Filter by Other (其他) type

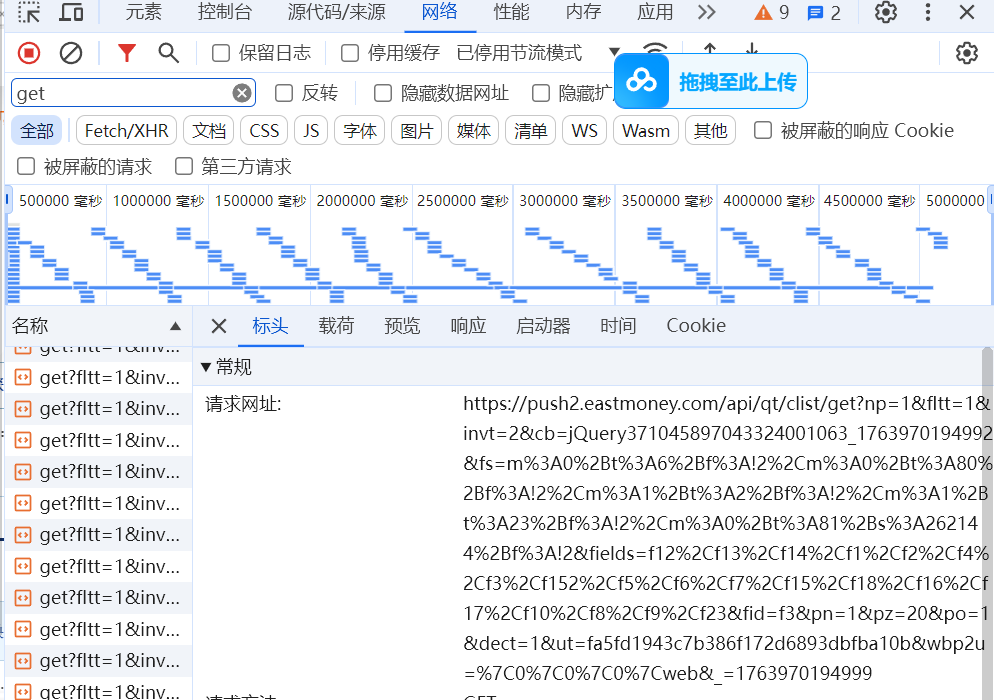click(x=710, y=130)
